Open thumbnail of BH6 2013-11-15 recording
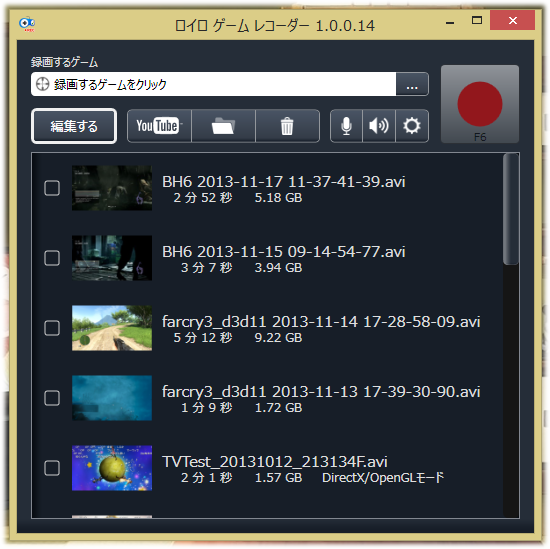The height and width of the screenshot is (549, 550). 112,258
